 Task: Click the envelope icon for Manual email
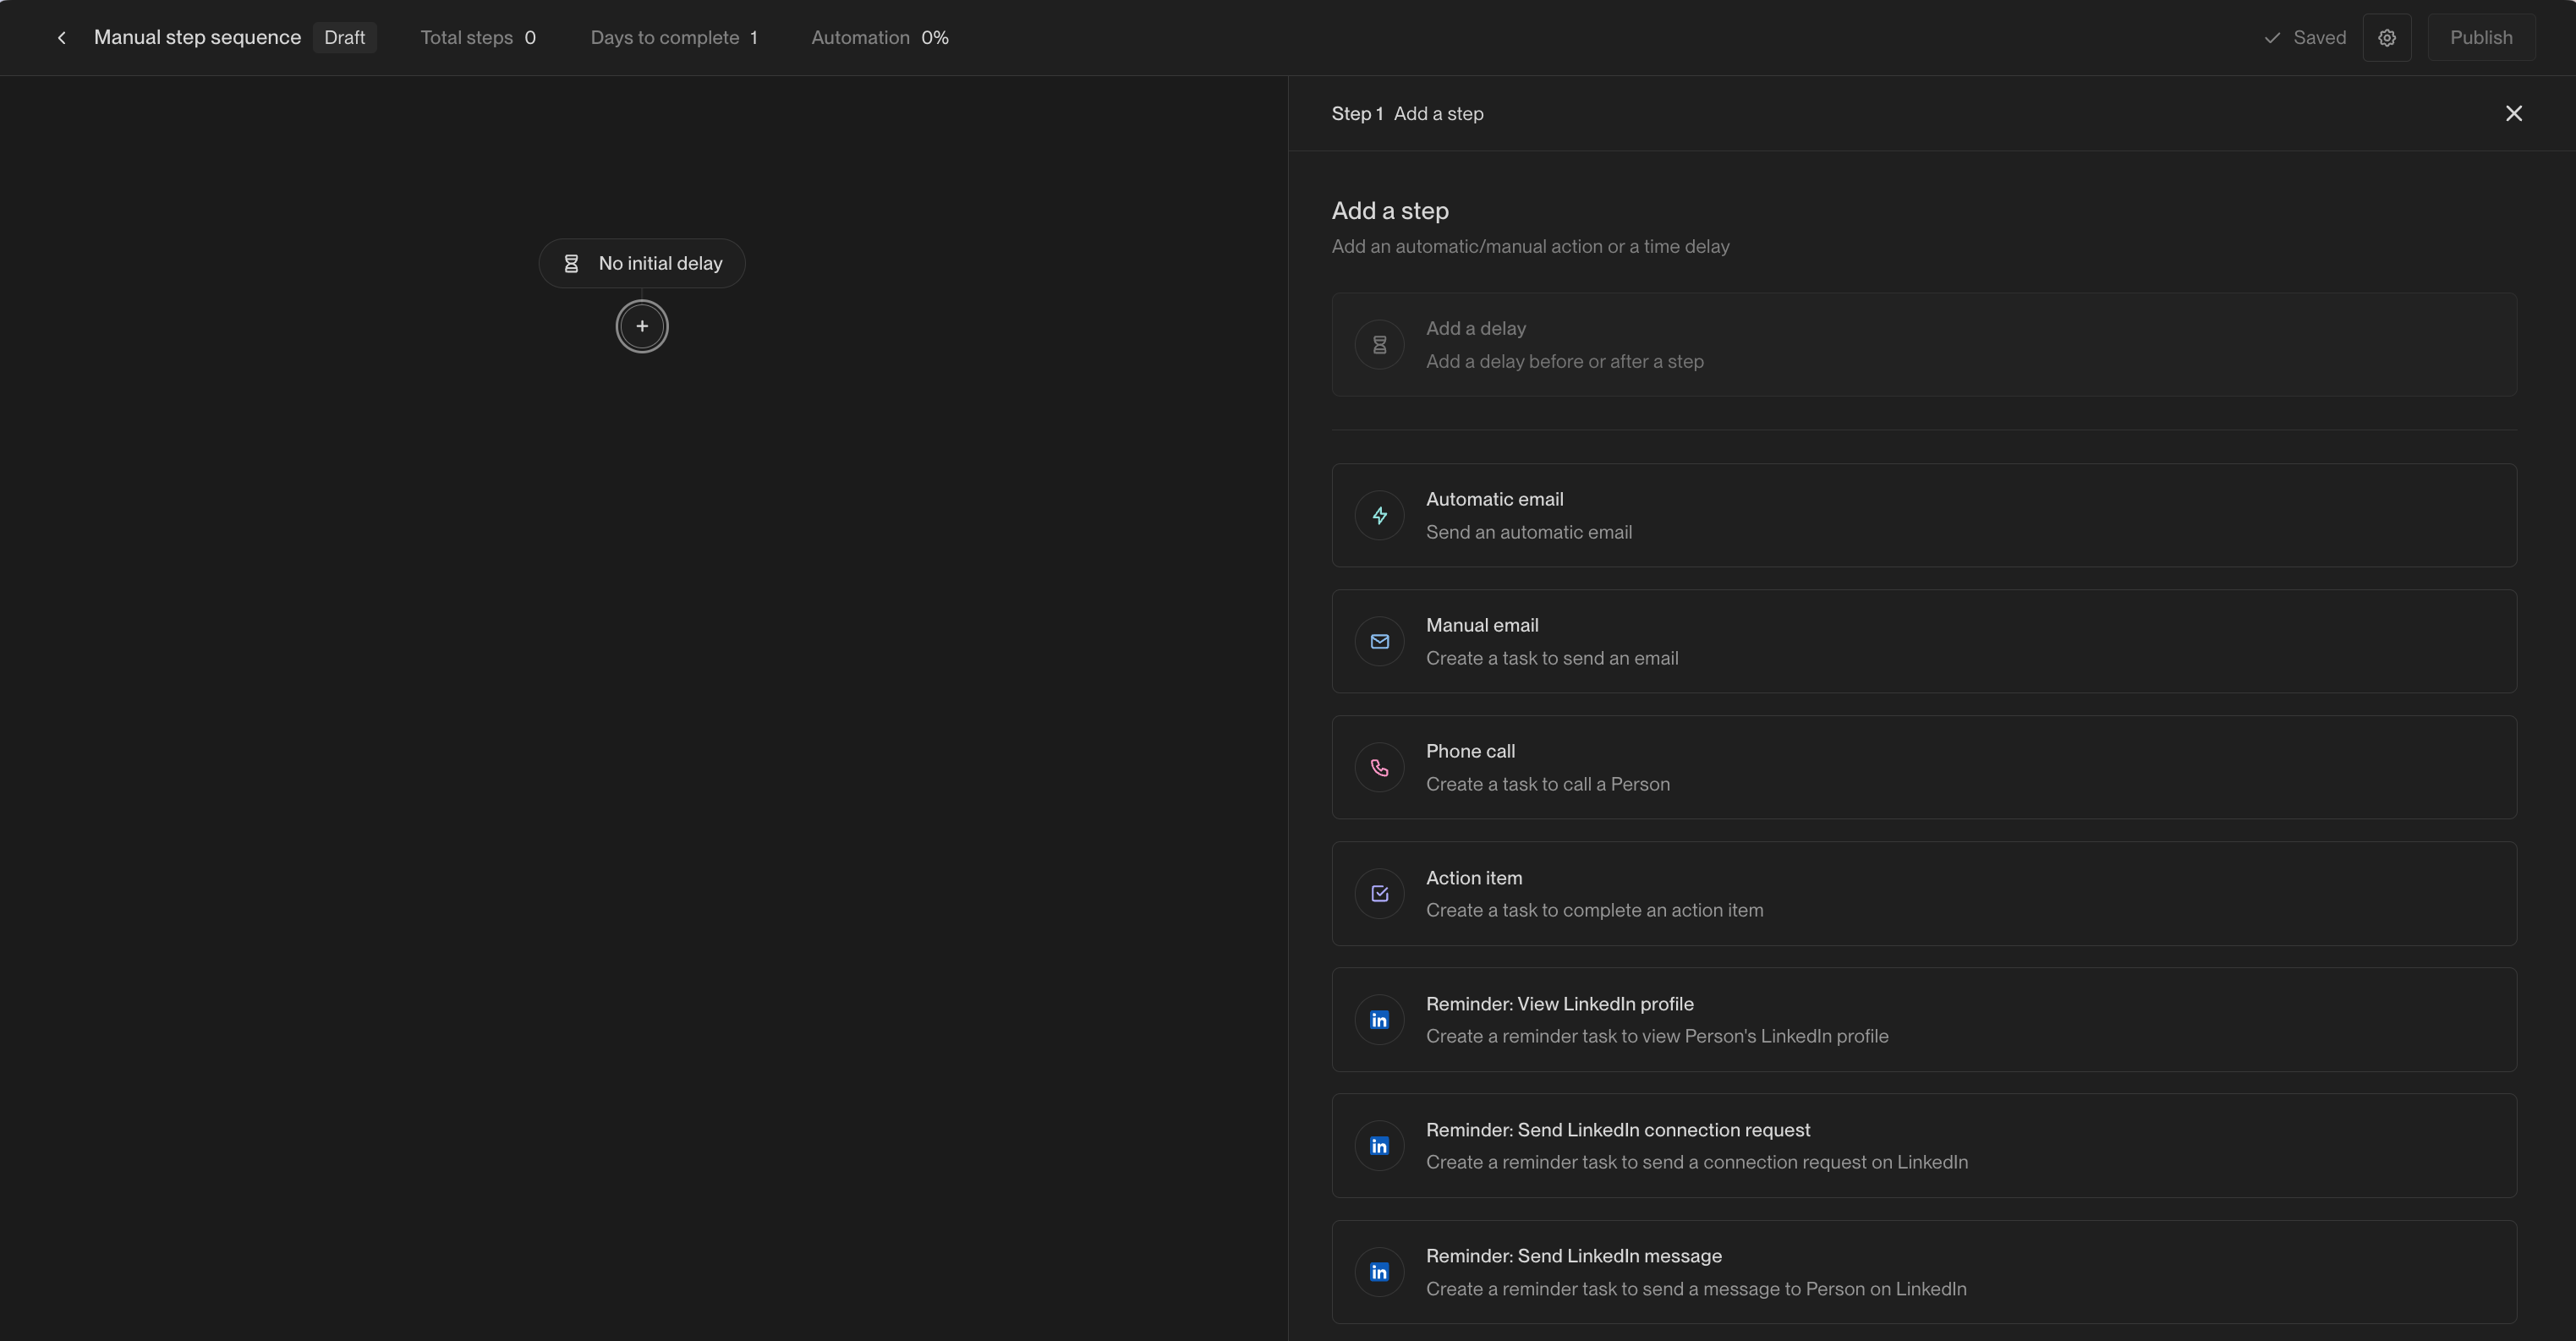1379,642
